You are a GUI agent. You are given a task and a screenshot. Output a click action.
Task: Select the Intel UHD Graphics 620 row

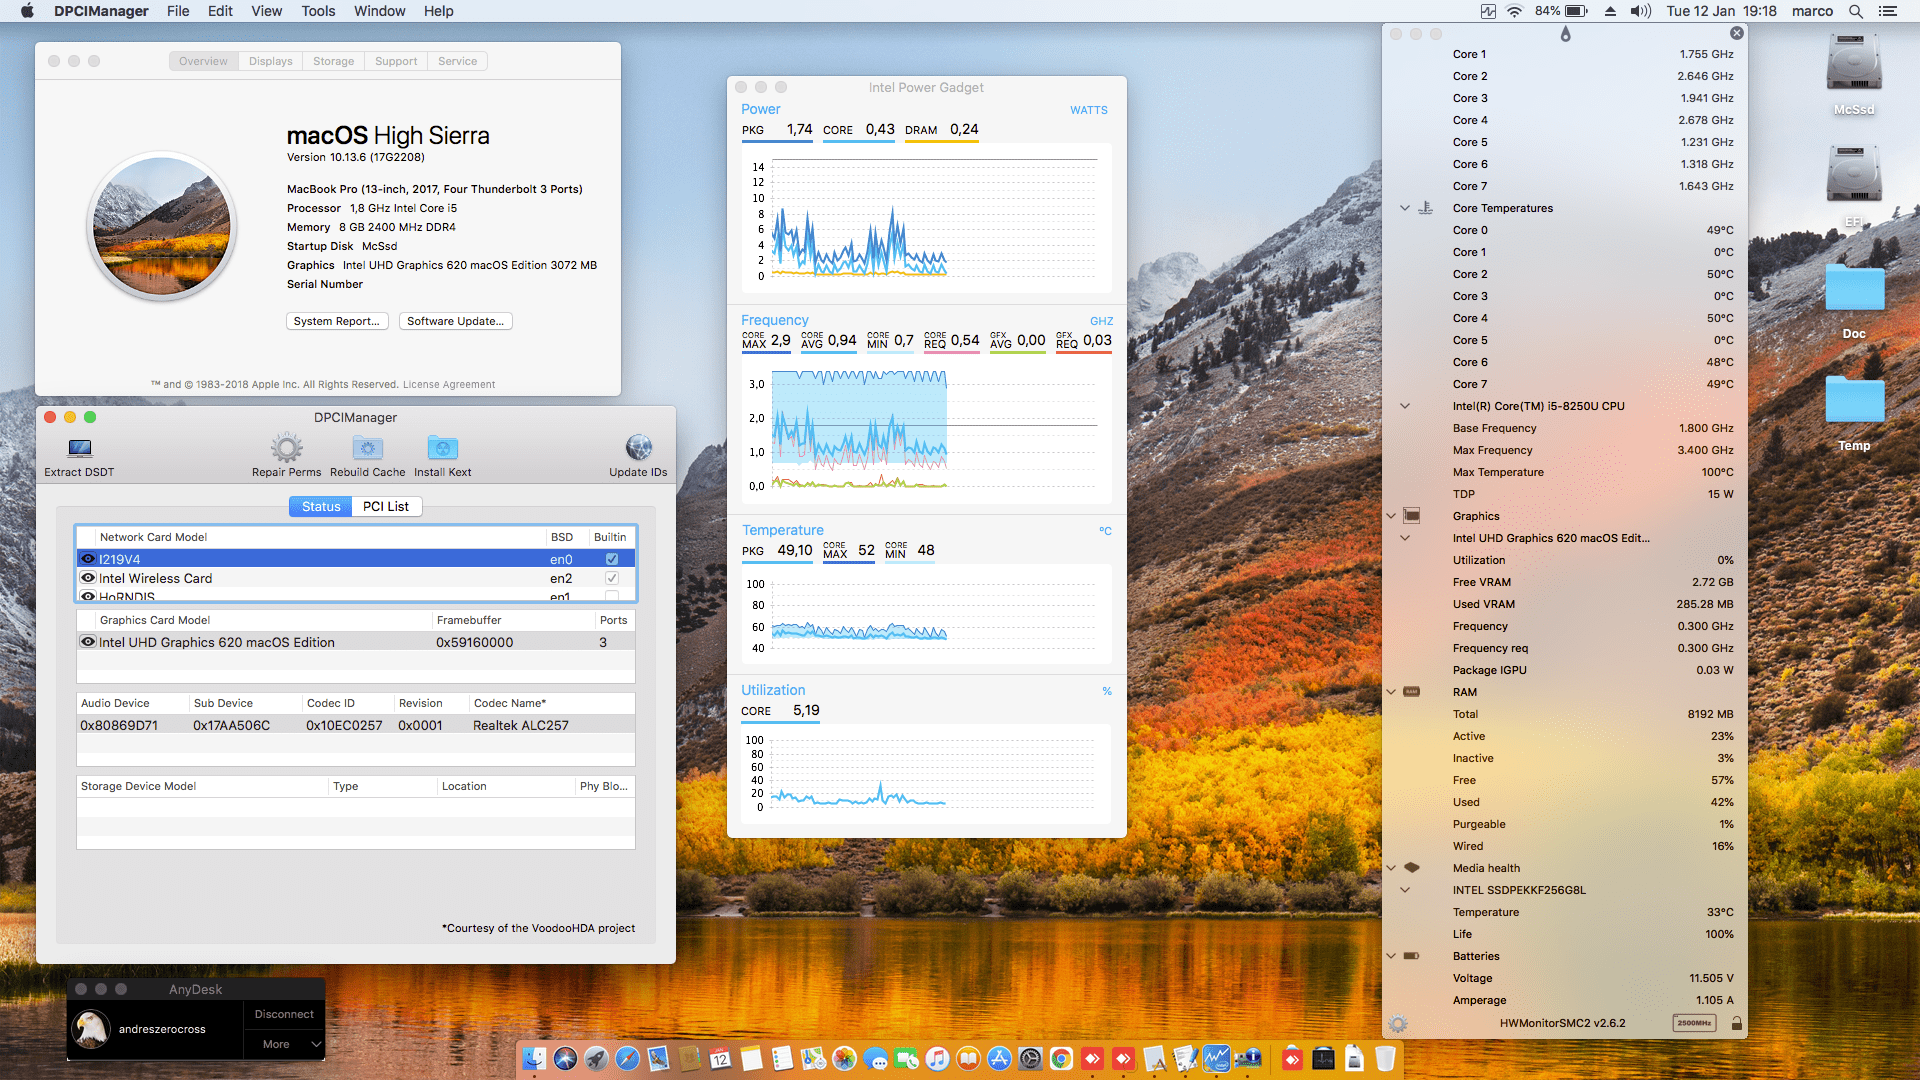[215, 642]
